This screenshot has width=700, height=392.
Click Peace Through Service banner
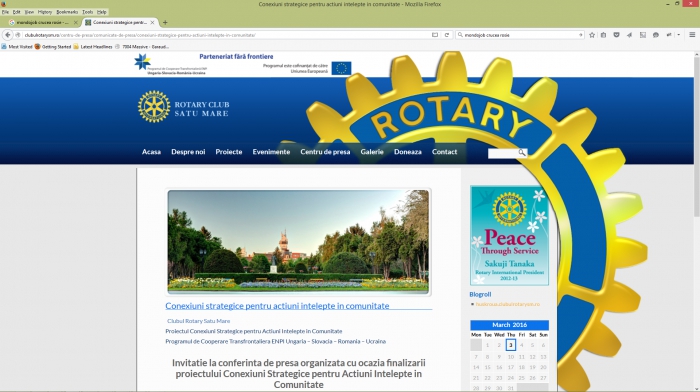coord(509,235)
